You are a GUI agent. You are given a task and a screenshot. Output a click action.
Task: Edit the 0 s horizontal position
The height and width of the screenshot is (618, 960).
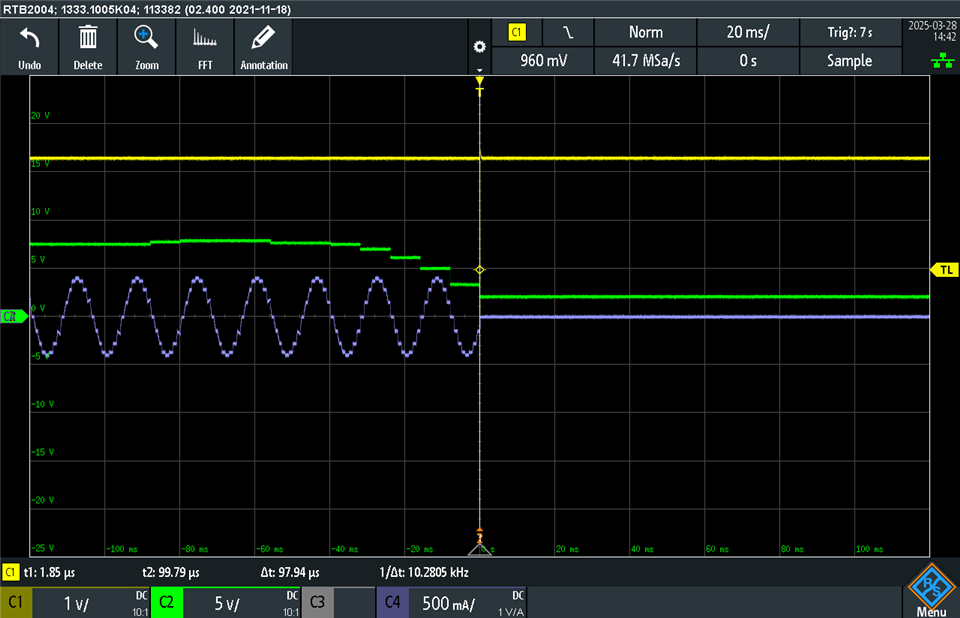pyautogui.click(x=748, y=61)
